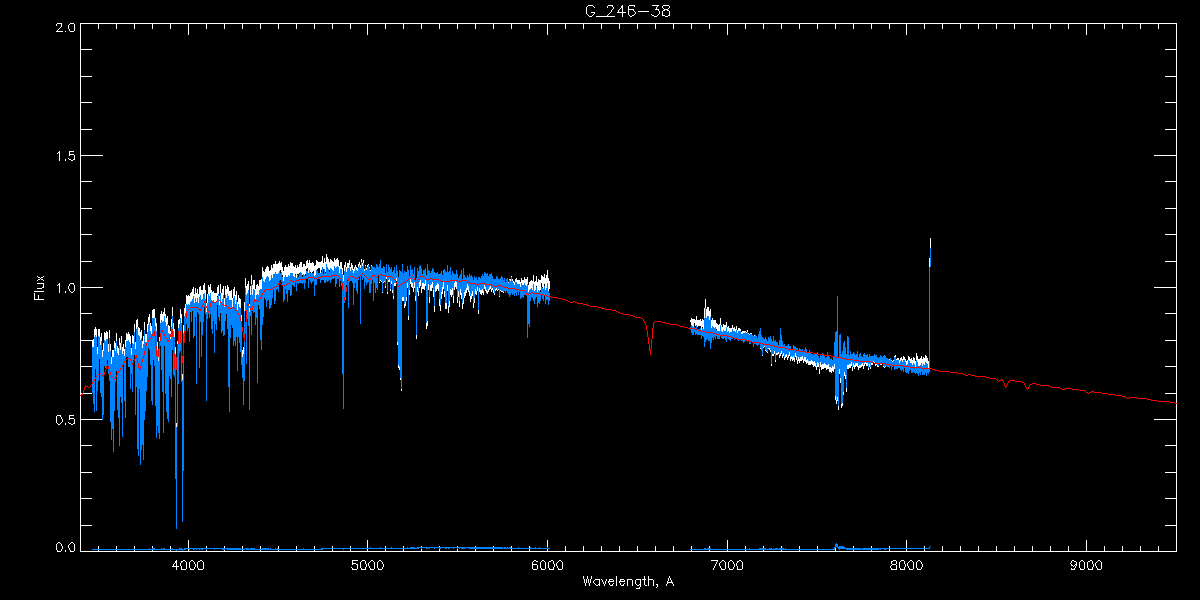This screenshot has width=1200, height=600.
Task: Click the tall blue spike near 8130
Action: [x=930, y=252]
